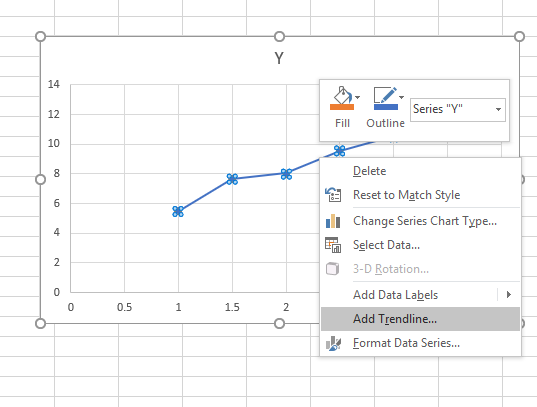Click the Reset to Match Style icon
This screenshot has height=407, width=537.
(x=333, y=195)
